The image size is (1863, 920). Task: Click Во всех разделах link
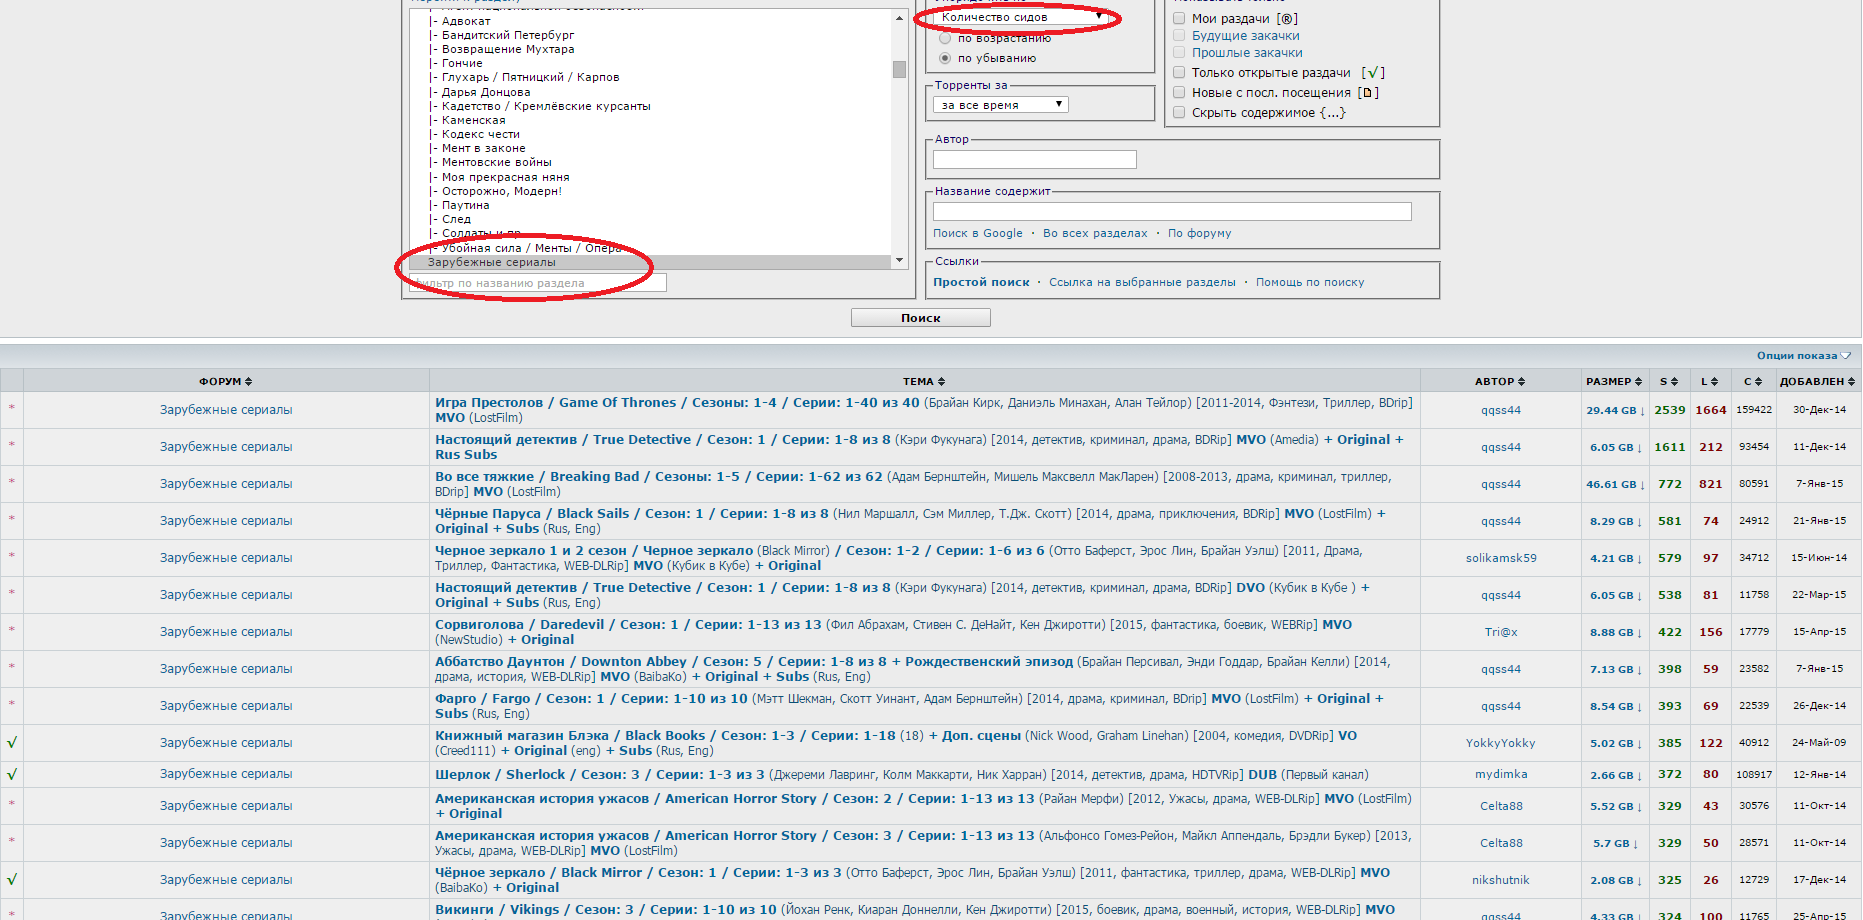tap(1095, 233)
